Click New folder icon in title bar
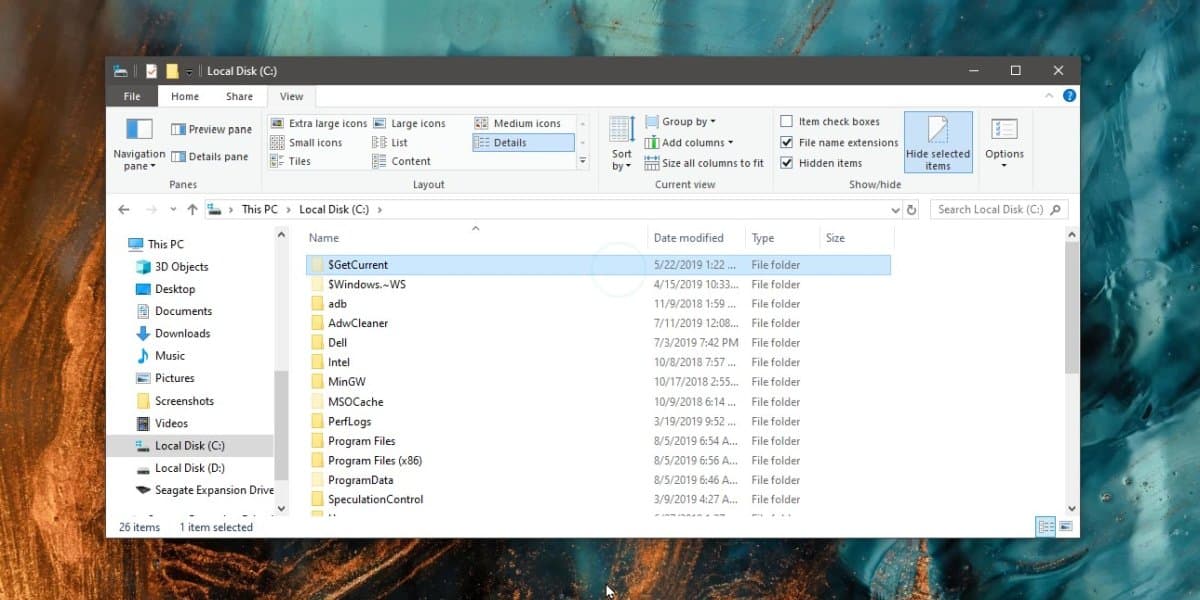 (172, 71)
